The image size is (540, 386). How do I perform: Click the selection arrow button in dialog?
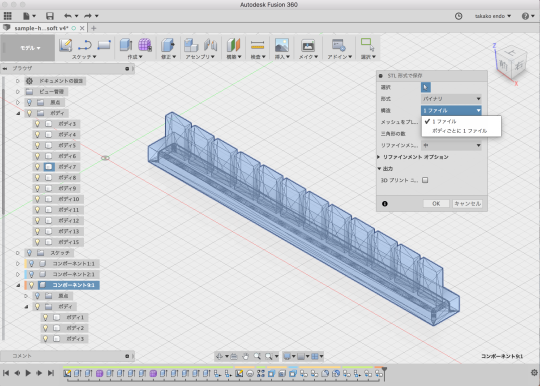(x=426, y=87)
